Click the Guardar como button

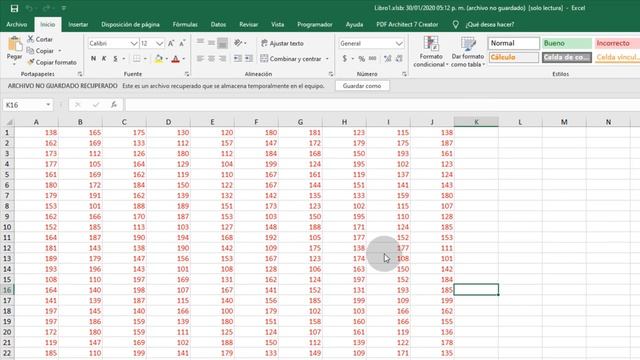point(362,86)
